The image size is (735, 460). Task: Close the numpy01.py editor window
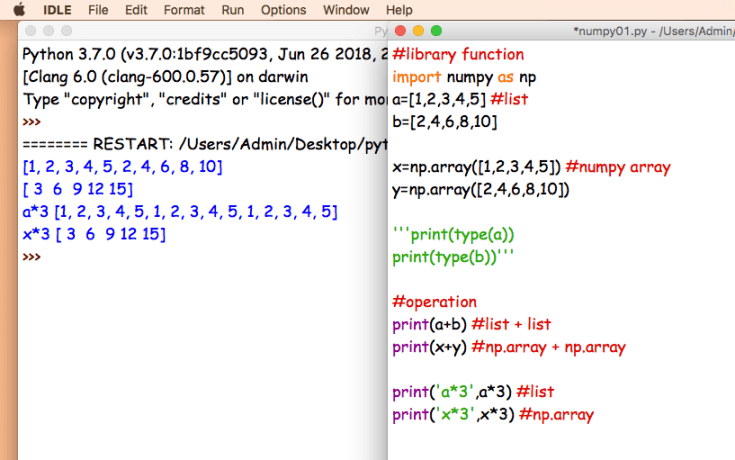coord(400,32)
